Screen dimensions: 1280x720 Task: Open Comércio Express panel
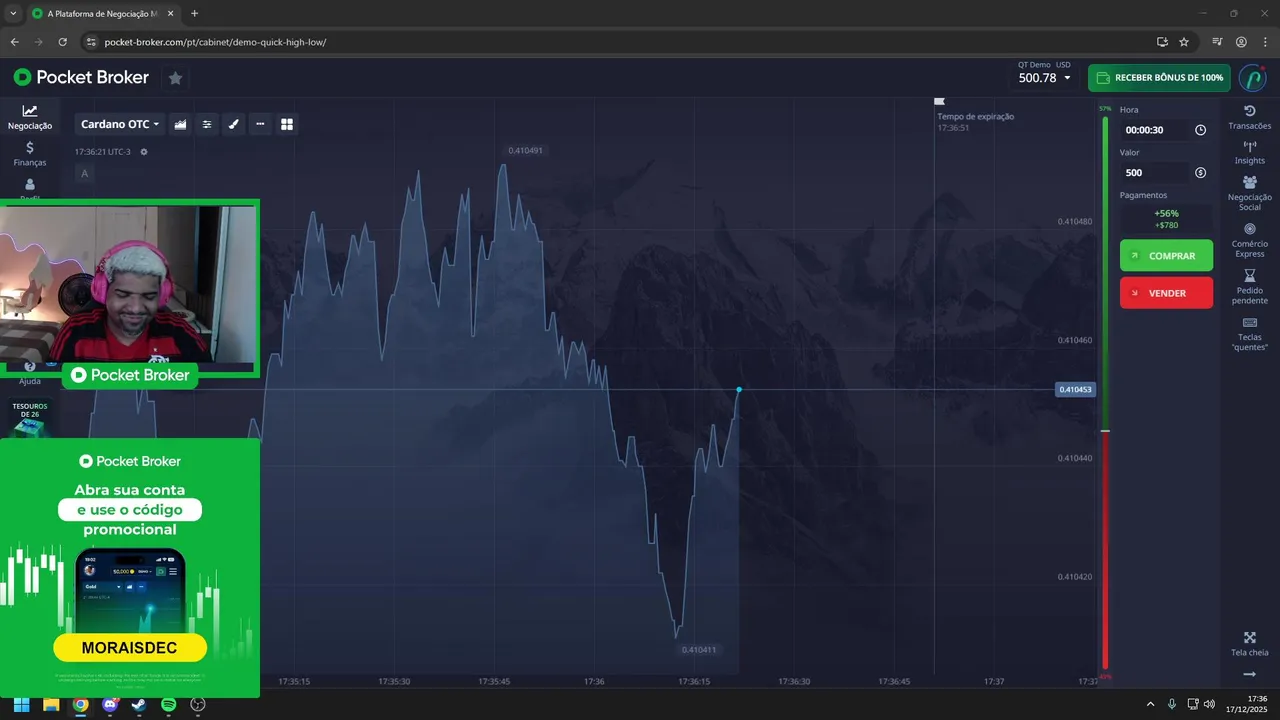(1249, 240)
